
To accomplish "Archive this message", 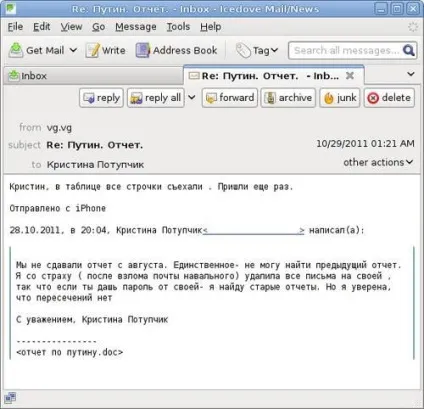I will tap(288, 98).
